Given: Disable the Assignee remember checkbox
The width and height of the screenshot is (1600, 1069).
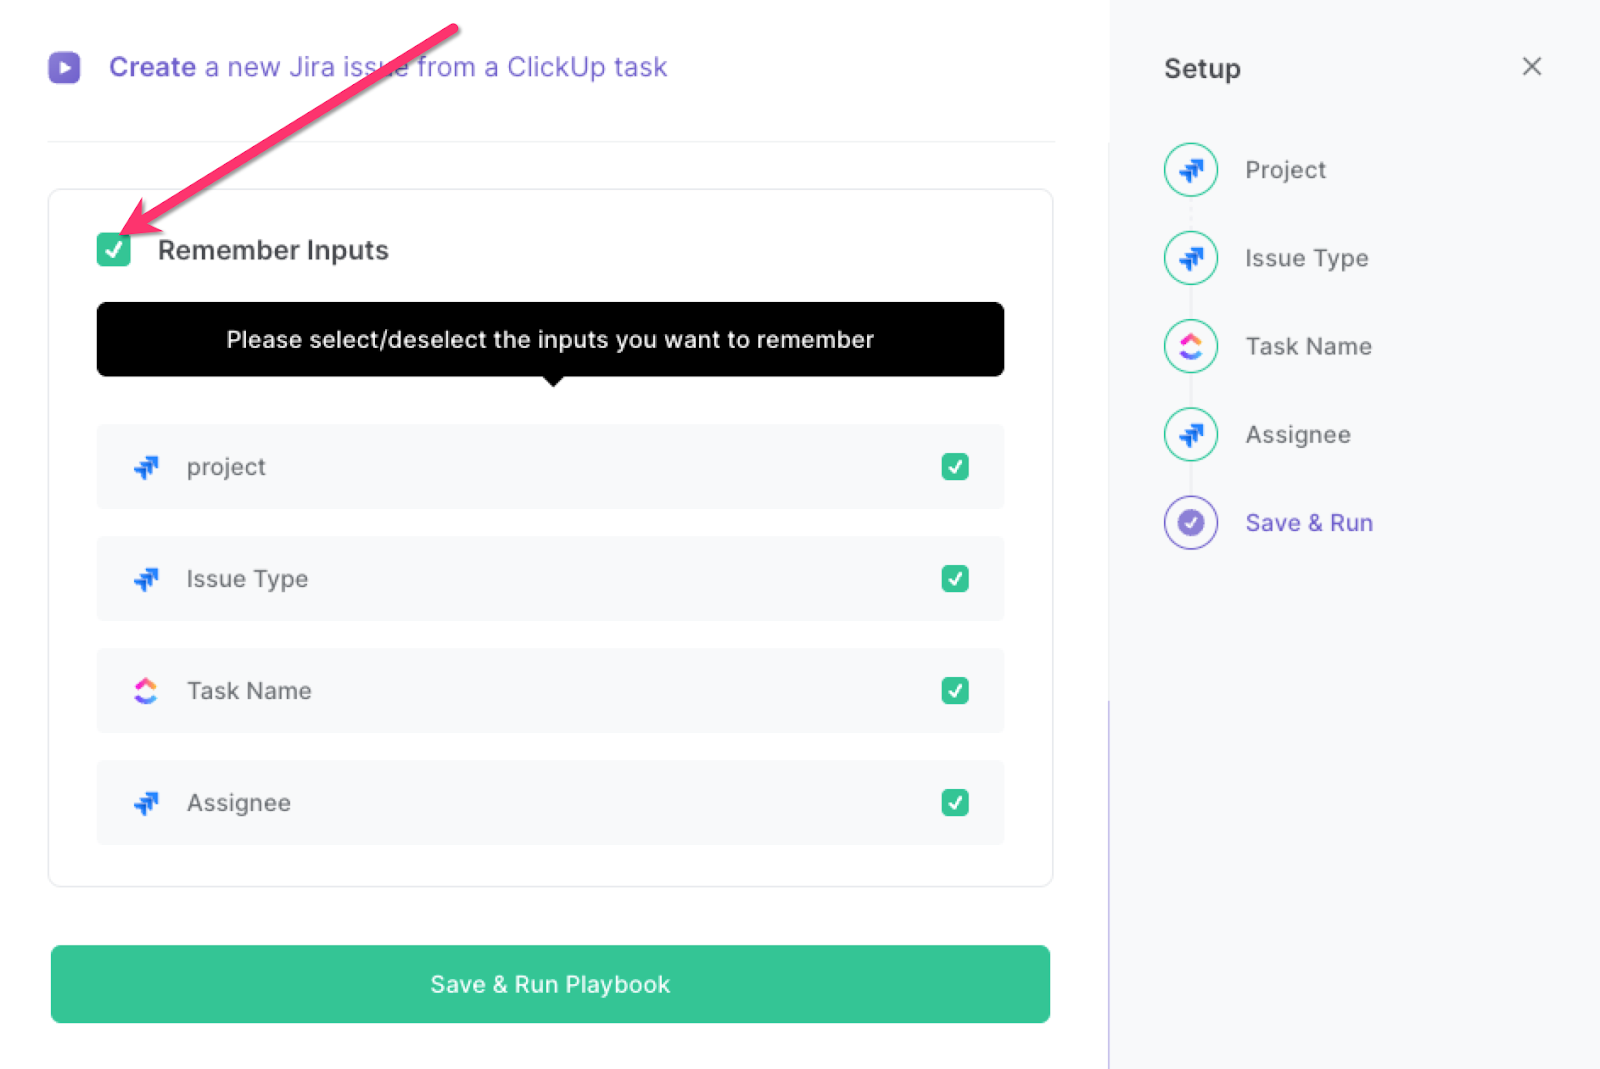Looking at the screenshot, I should point(955,803).
